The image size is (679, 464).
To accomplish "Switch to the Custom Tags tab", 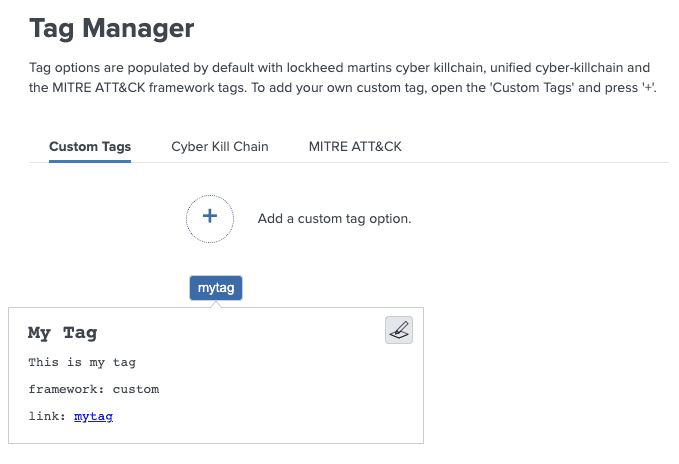I will click(x=90, y=147).
